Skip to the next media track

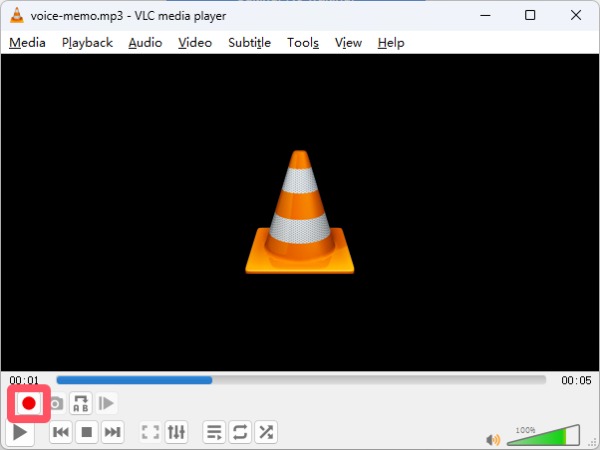point(112,432)
